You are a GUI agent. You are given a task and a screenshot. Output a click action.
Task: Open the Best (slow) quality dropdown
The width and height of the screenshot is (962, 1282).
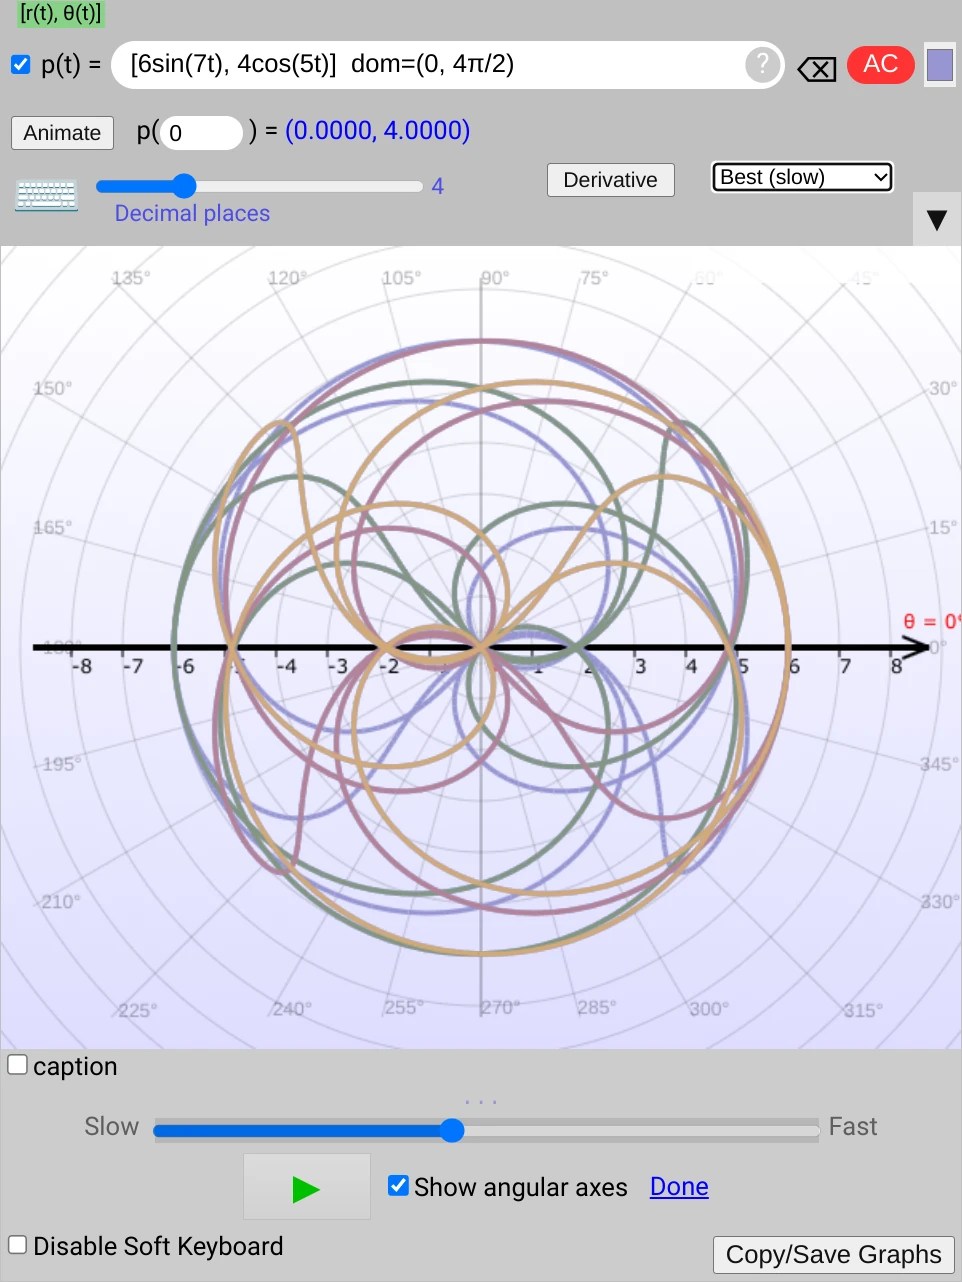(x=801, y=177)
